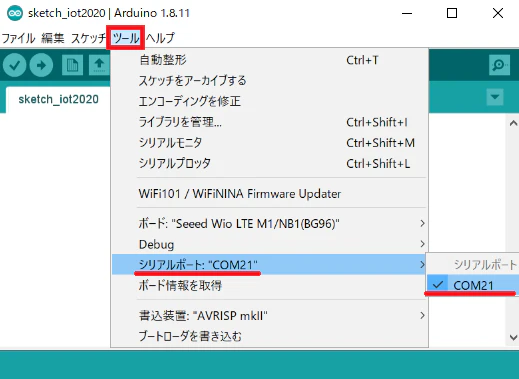Screen dimensions: 519x379
Task: Click the Arduino logo in title bar
Action: pyautogui.click(x=15, y=13)
